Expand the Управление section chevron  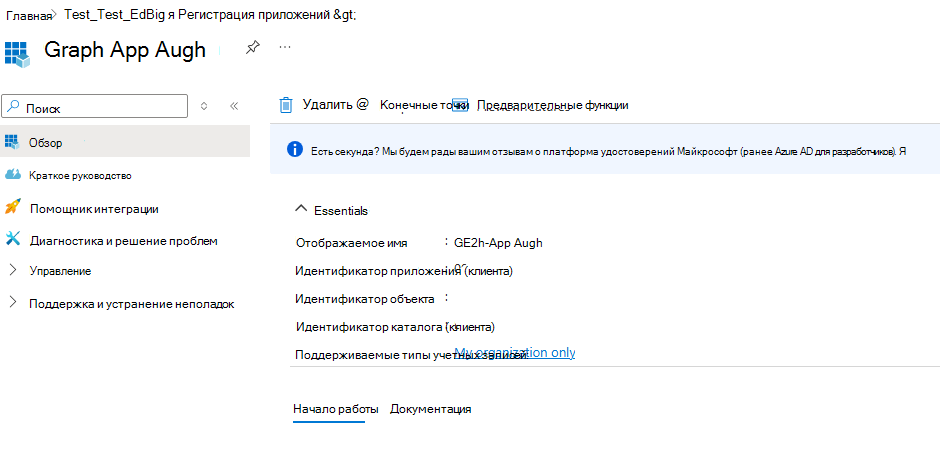[13, 270]
